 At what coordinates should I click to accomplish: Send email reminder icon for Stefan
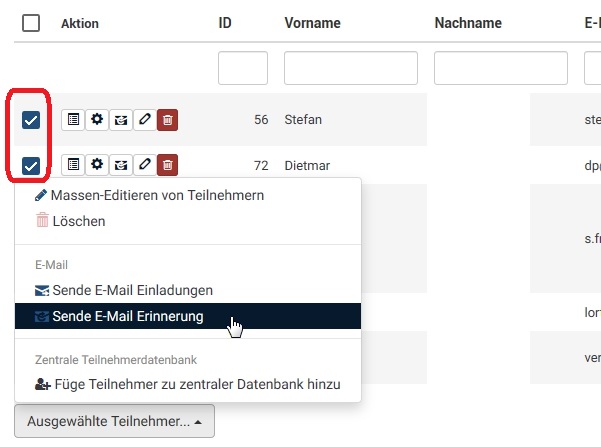click(x=121, y=120)
